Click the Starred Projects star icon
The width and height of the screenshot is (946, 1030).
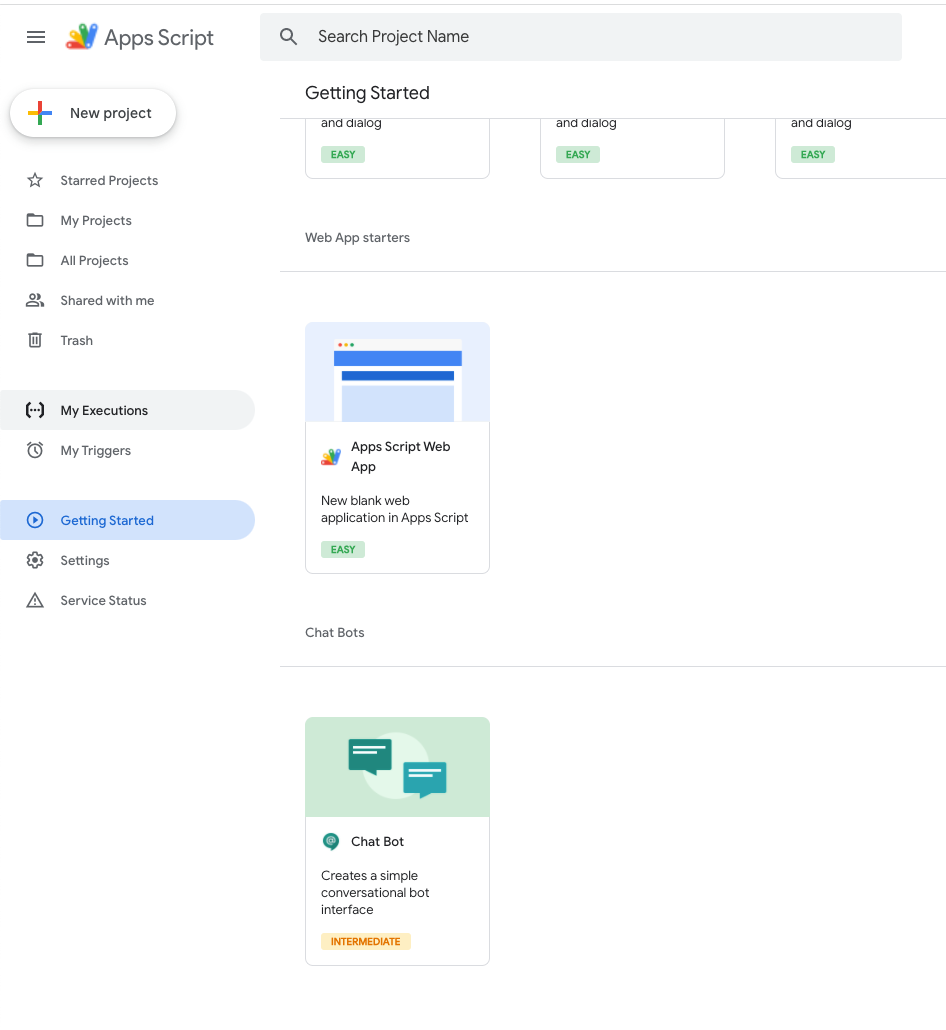coord(35,180)
